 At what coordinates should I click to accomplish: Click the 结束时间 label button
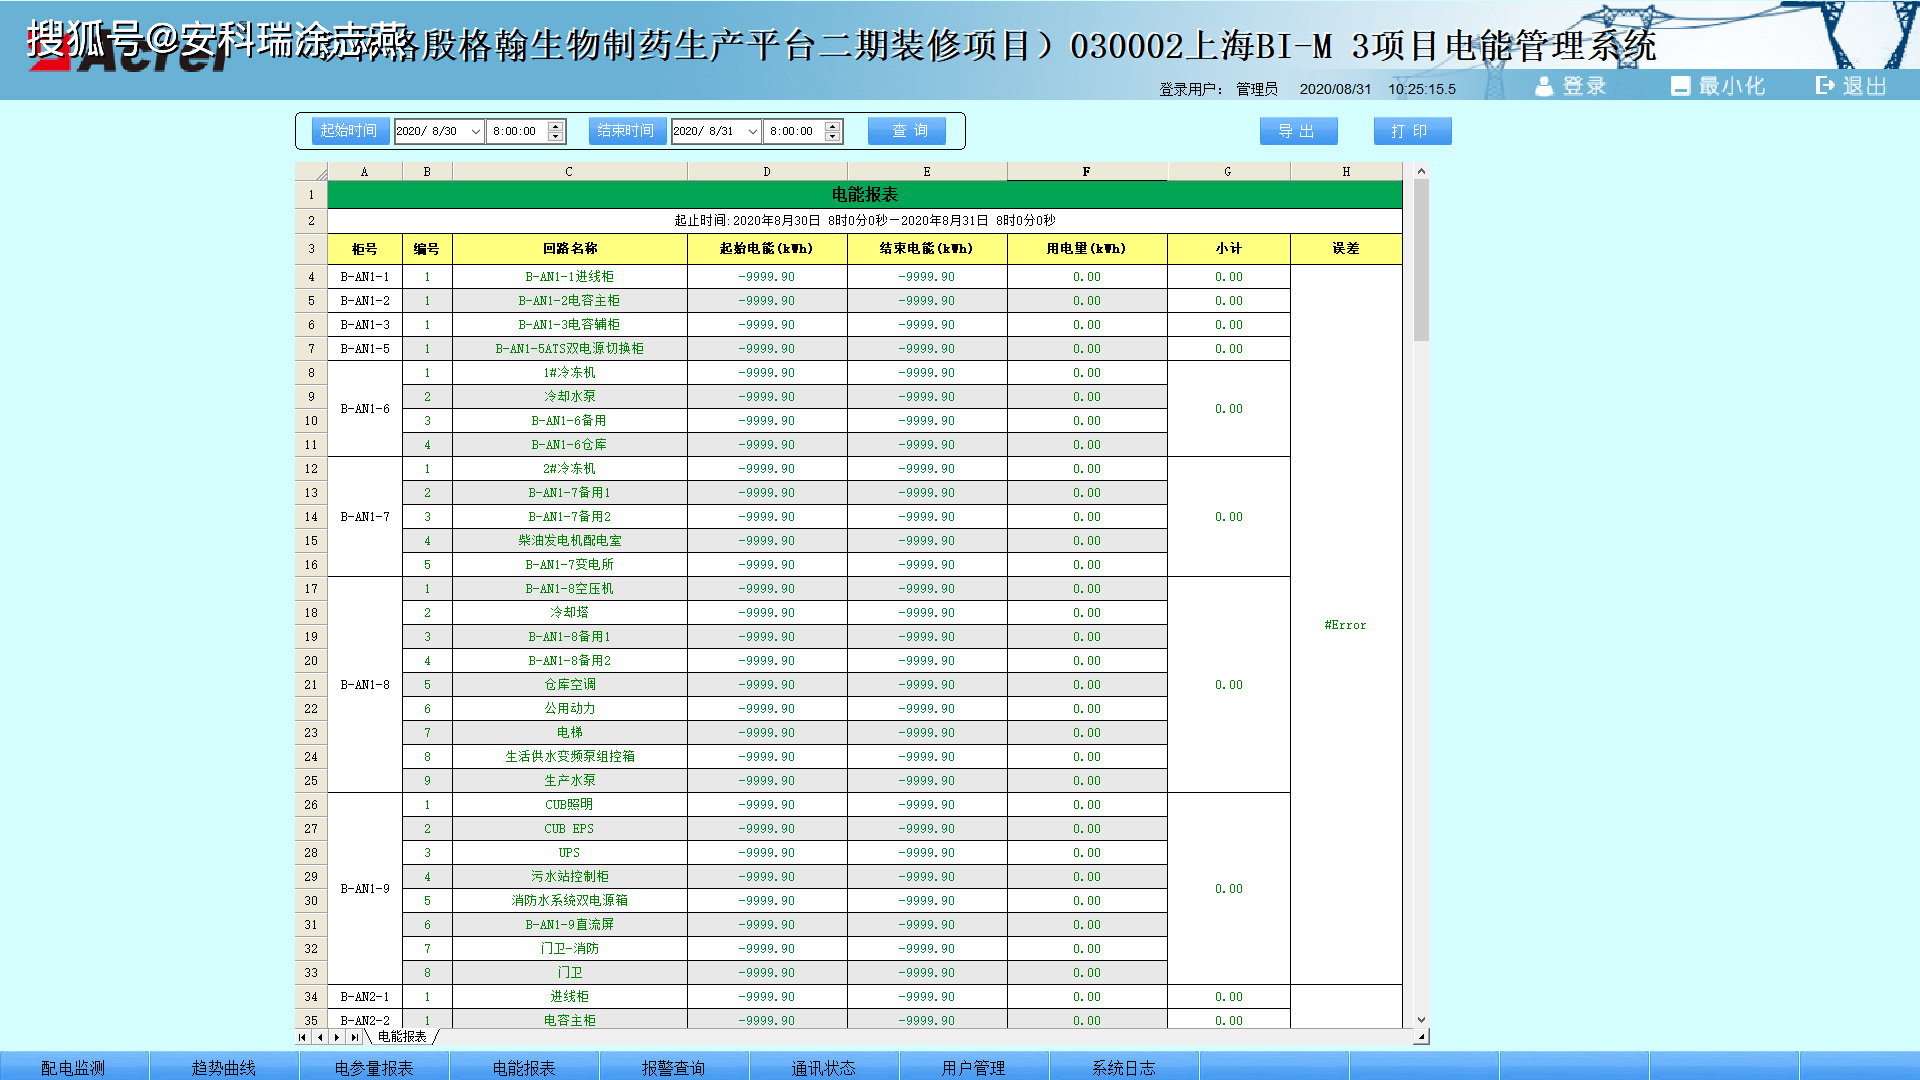[626, 131]
